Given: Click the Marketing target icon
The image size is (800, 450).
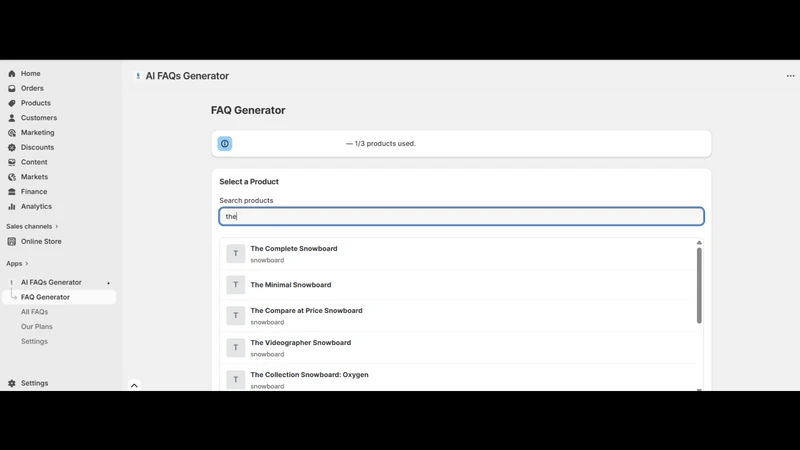Looking at the screenshot, I should (12, 133).
